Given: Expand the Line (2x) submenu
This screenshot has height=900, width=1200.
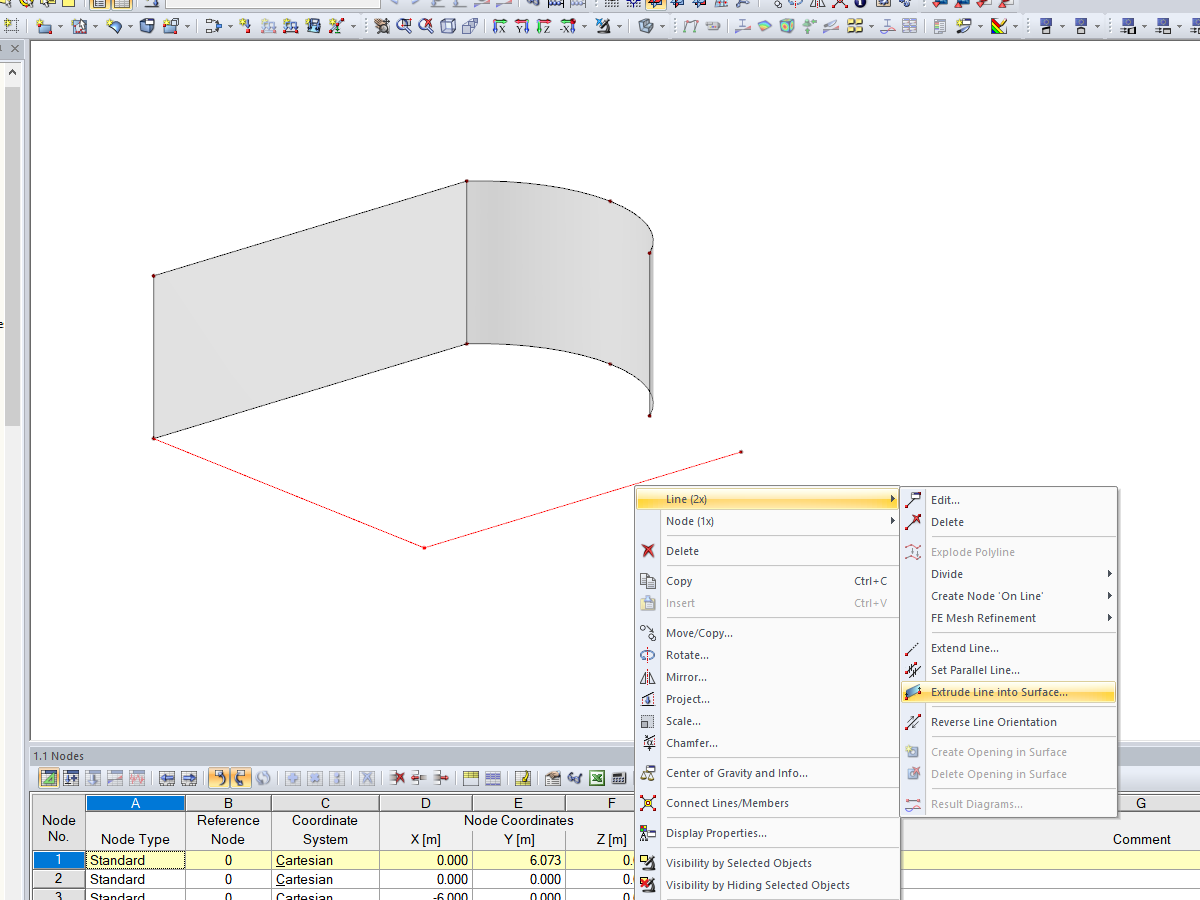Looking at the screenshot, I should coord(767,499).
